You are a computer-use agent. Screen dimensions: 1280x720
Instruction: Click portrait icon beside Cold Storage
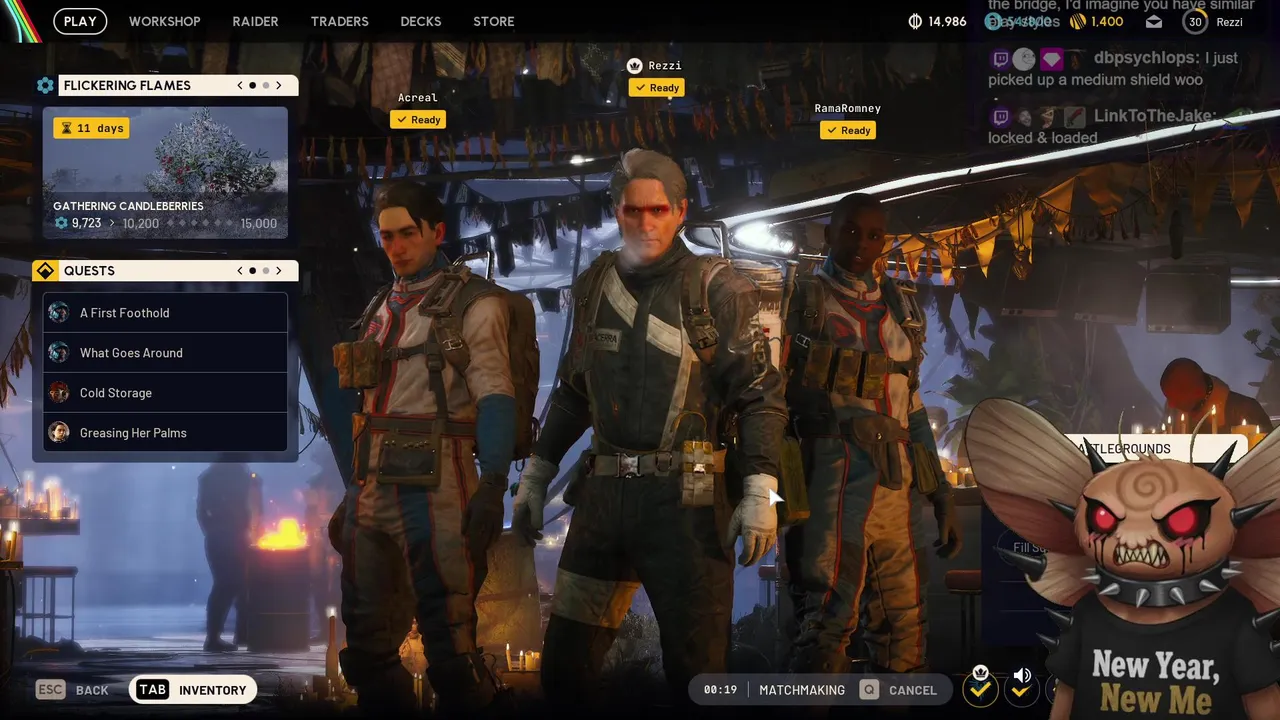click(x=59, y=392)
